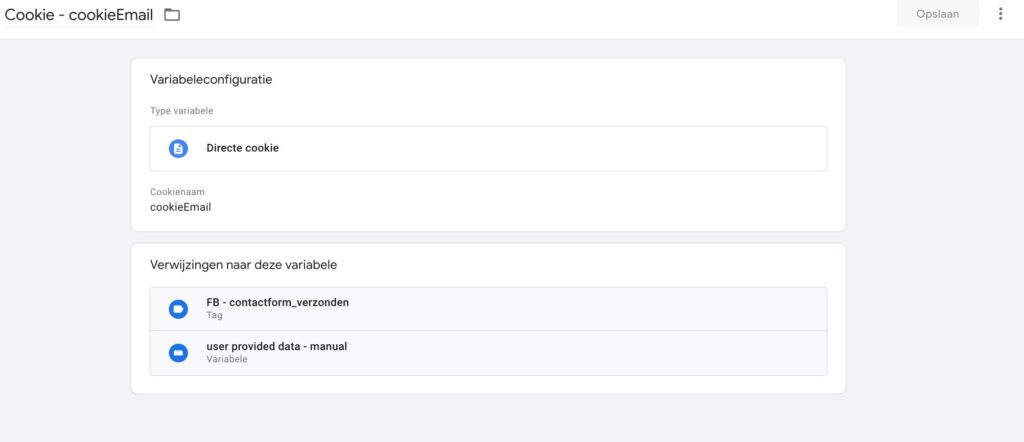
Task: Edit the variable name Cookie - cookieEmail
Action: pyautogui.click(x=78, y=14)
